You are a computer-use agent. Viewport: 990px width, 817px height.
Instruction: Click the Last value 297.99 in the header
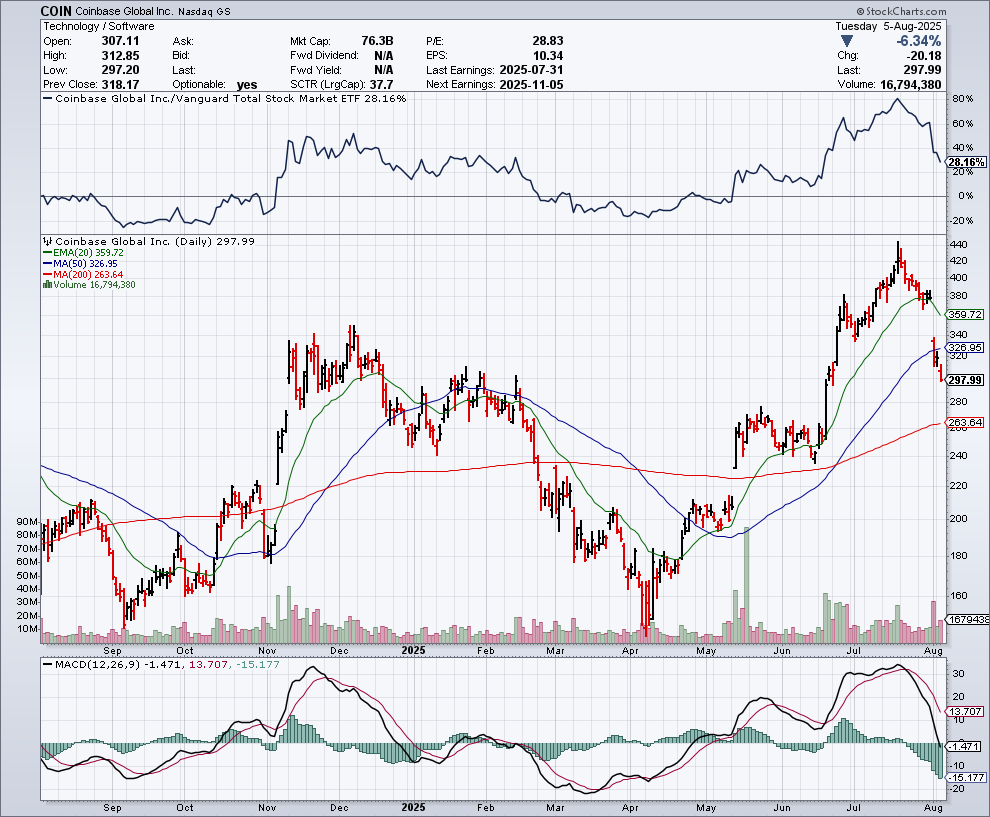point(922,70)
